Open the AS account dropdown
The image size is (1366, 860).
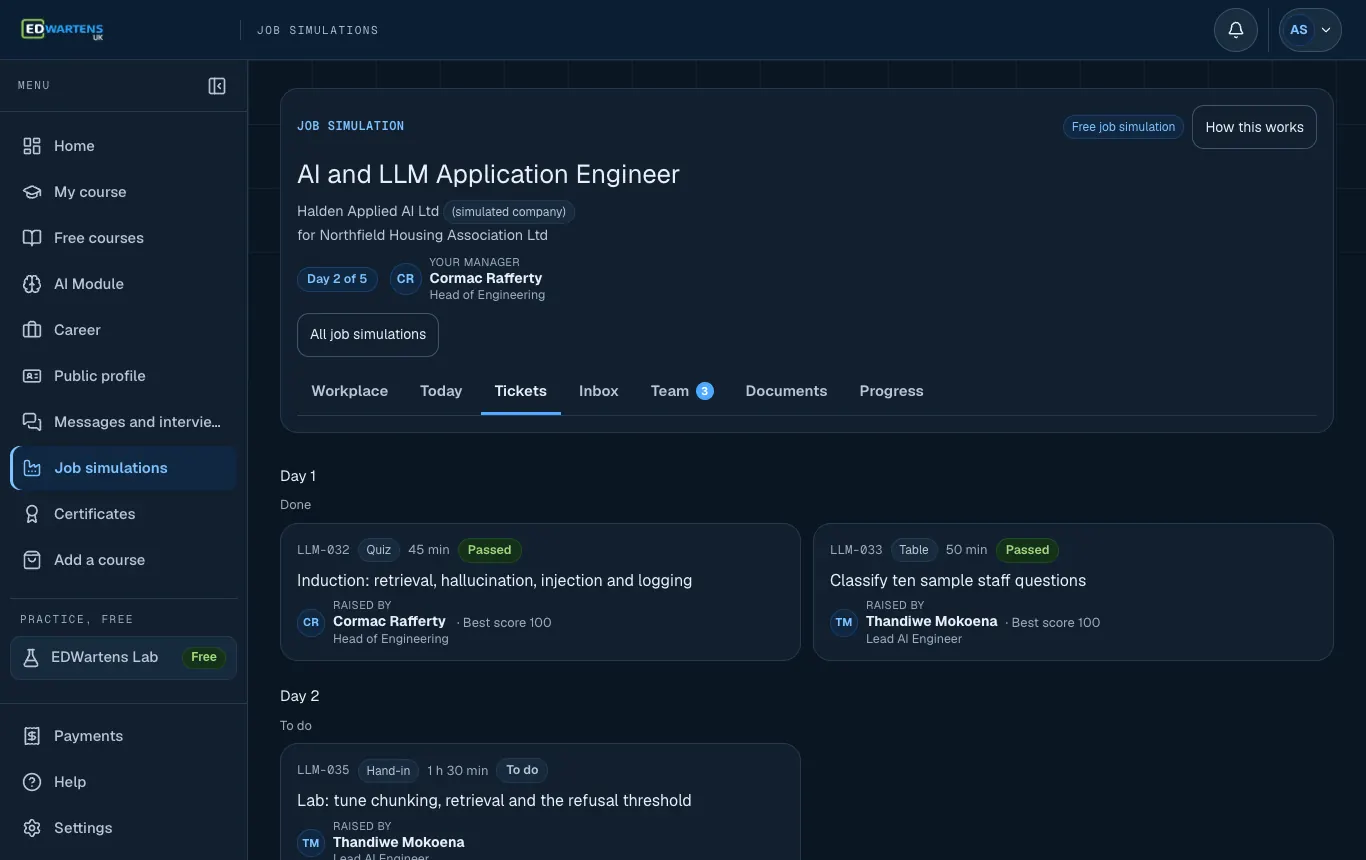pos(1310,30)
